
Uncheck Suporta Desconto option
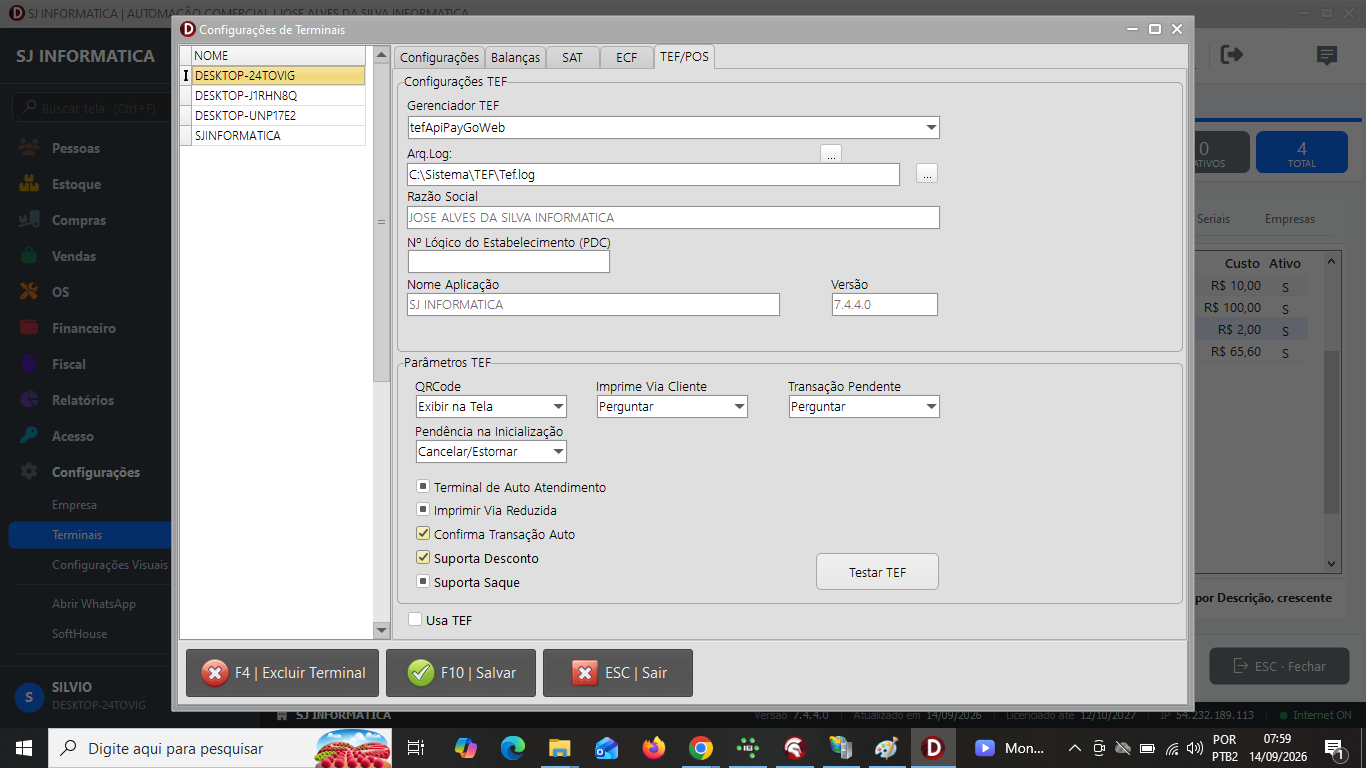coord(423,558)
